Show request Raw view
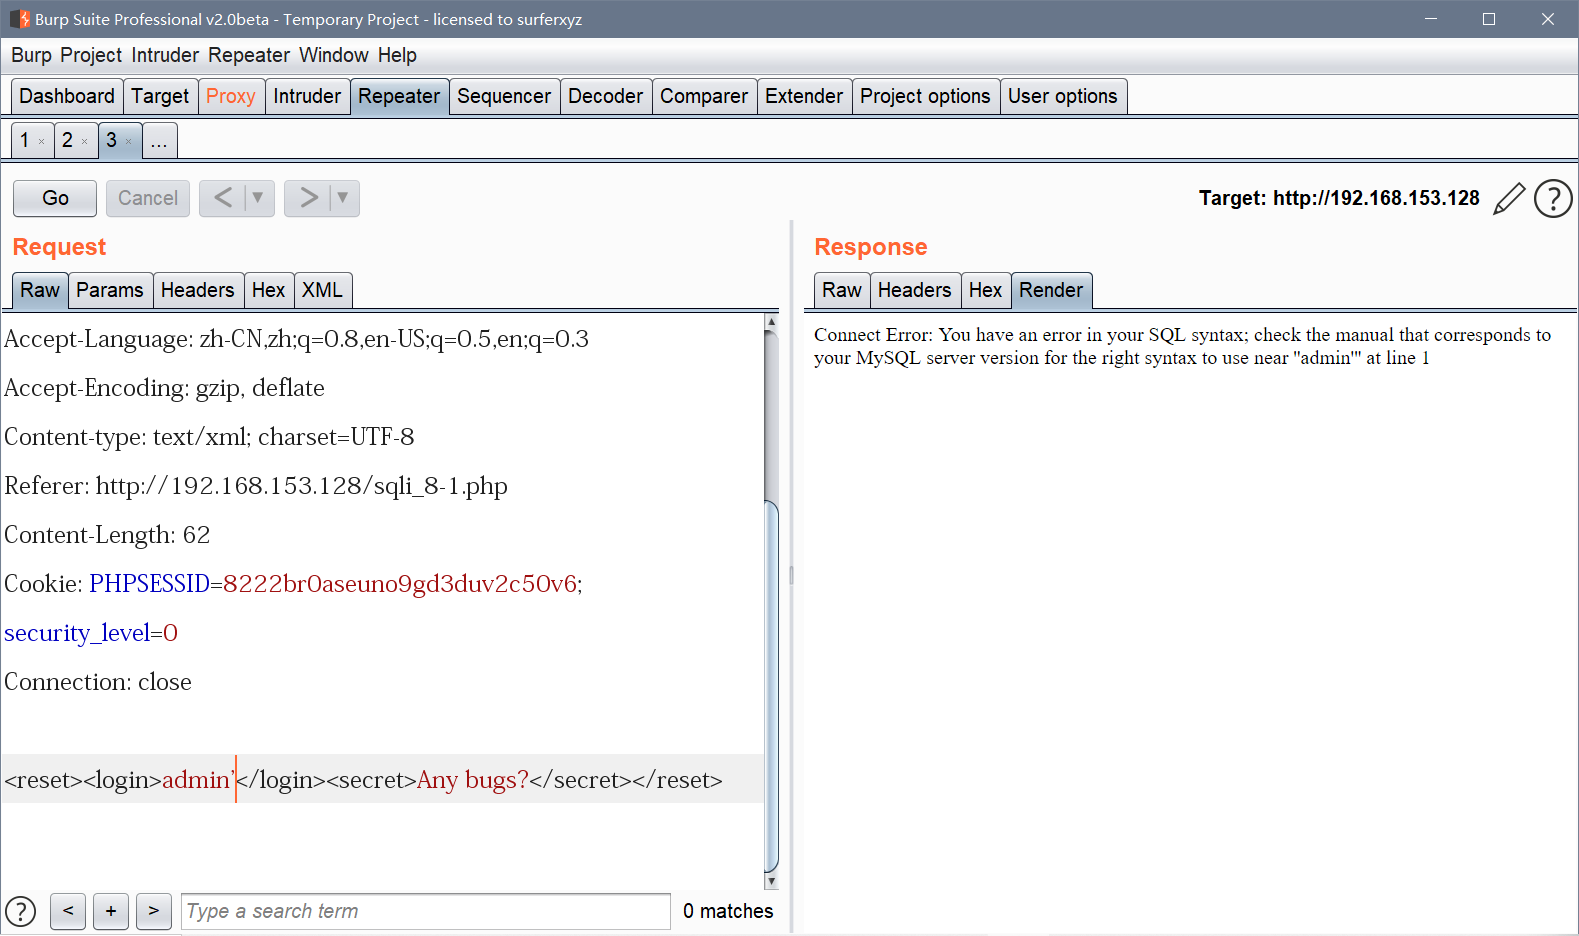Screen dimensions: 1579x936 40,290
